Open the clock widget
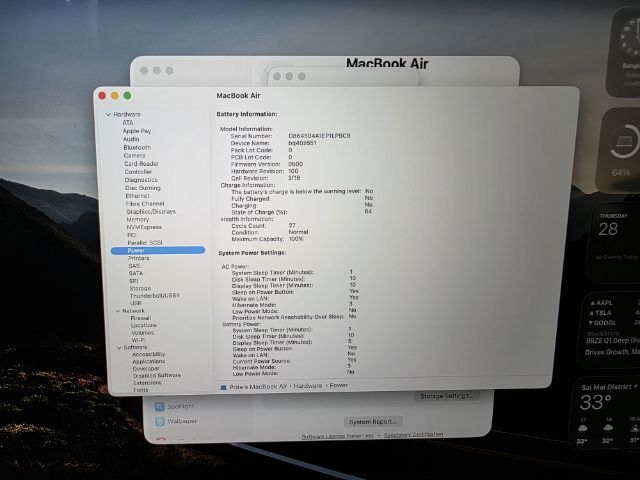The image size is (640, 480). (x=623, y=52)
